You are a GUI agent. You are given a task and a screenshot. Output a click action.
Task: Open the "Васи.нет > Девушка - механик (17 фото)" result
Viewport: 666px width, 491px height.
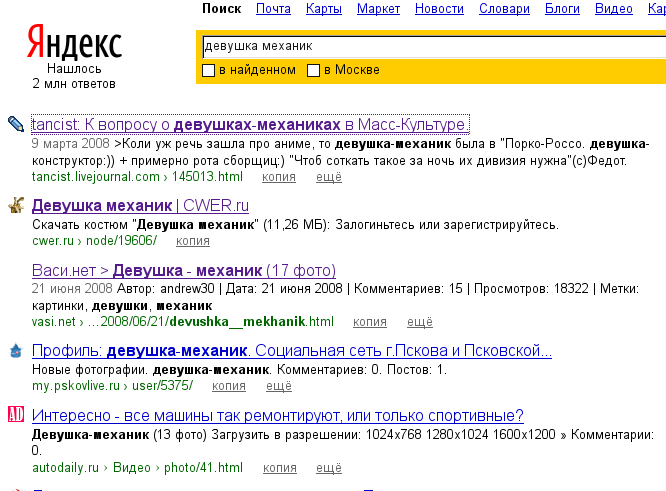click(184, 270)
